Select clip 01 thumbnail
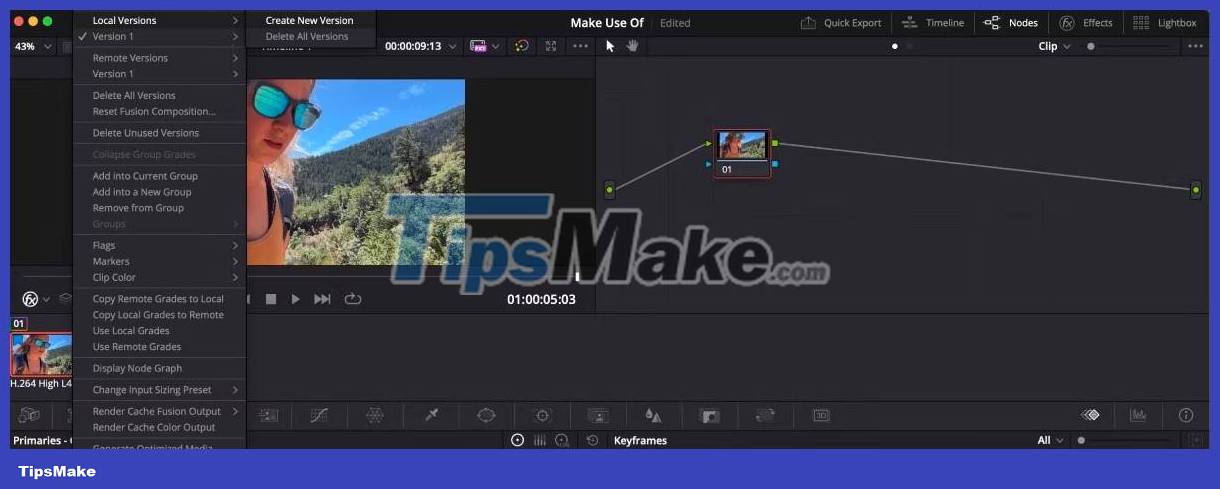The height and width of the screenshot is (489, 1220). coord(41,354)
